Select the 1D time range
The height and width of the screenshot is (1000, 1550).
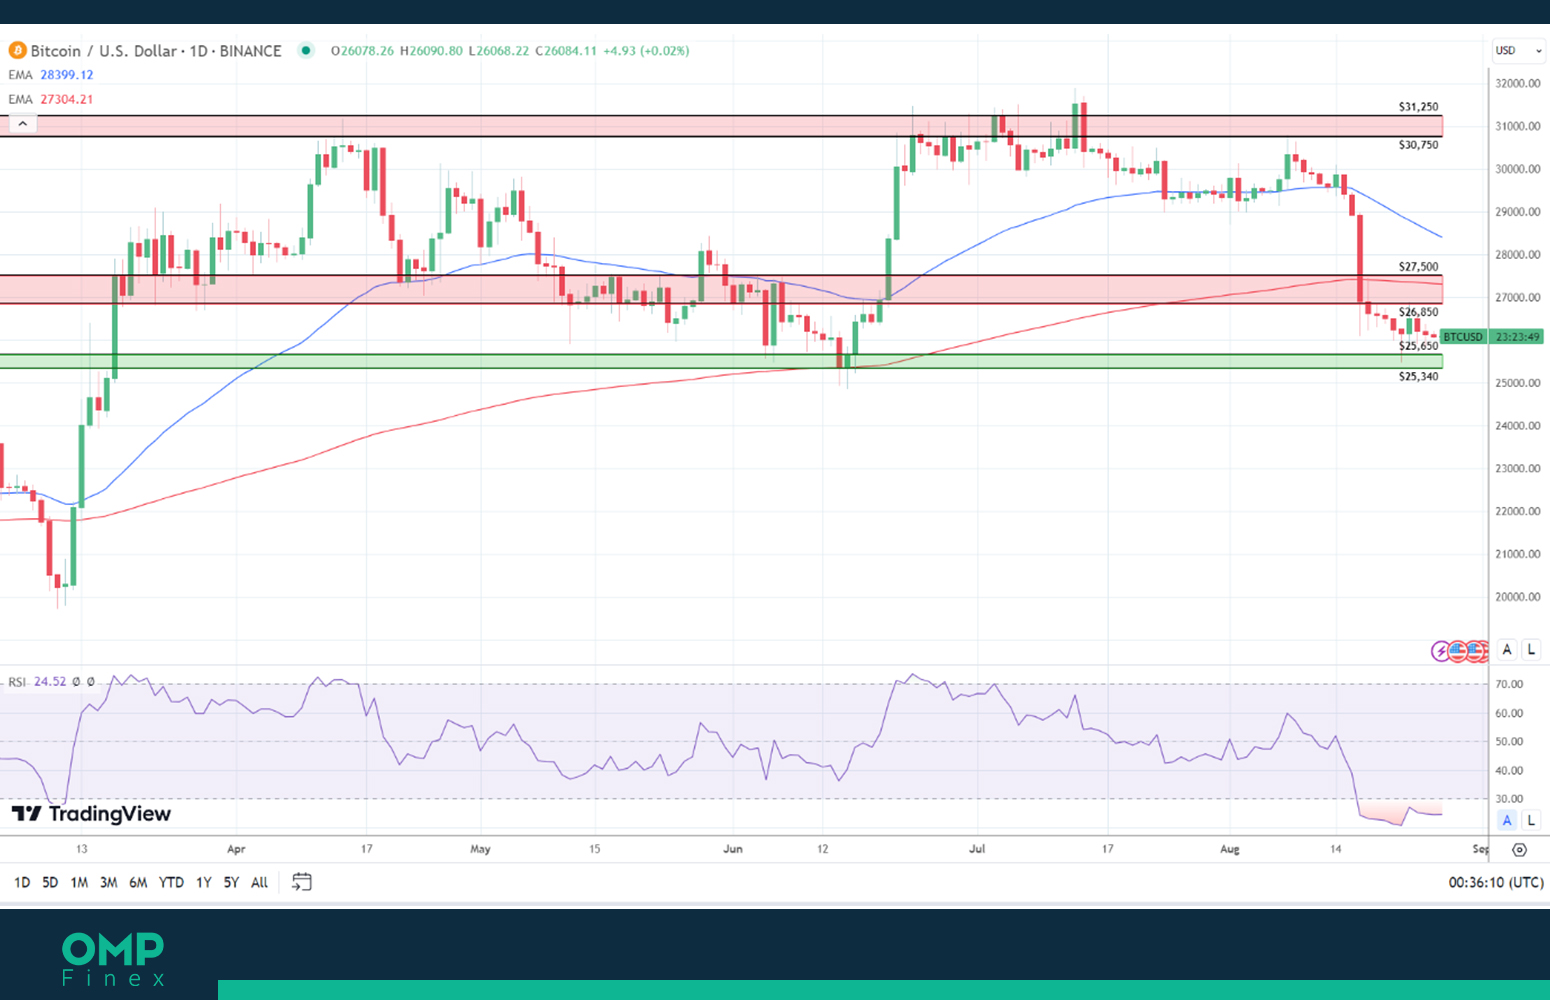click(x=22, y=882)
